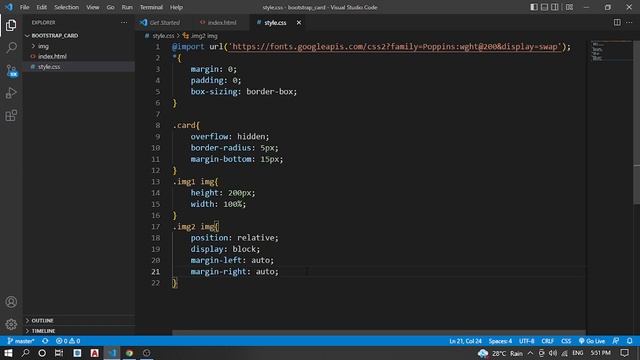Open the View menu

pos(93,7)
